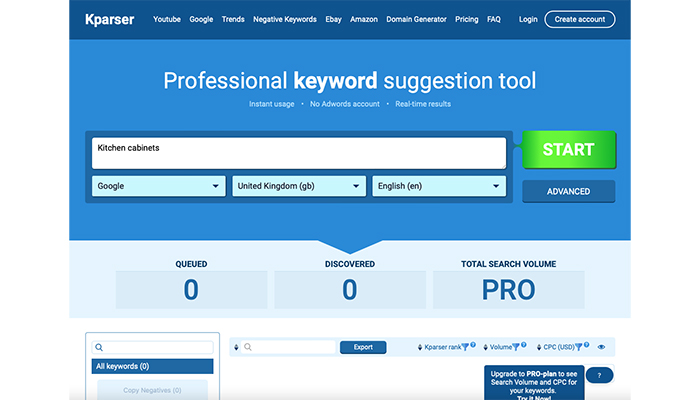Click the "Instant usage" text

click(x=271, y=104)
